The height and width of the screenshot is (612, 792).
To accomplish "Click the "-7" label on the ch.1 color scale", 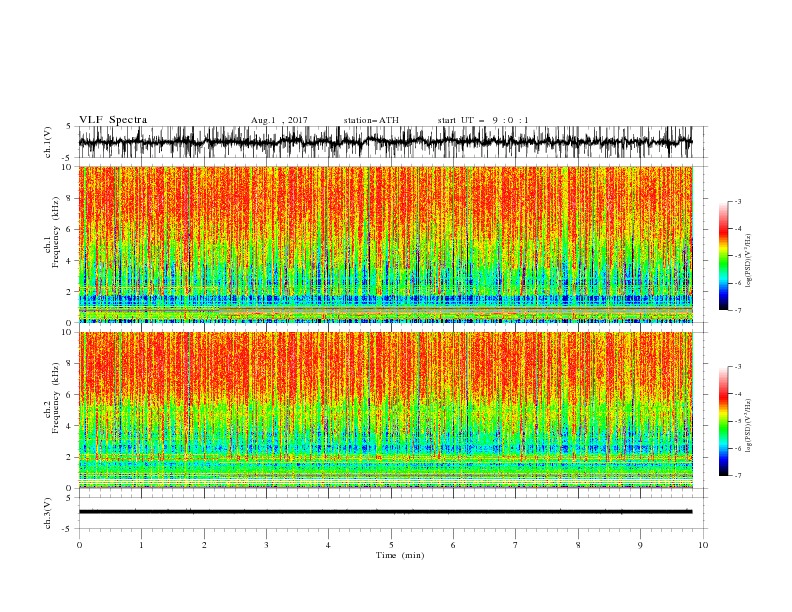I will click(738, 311).
